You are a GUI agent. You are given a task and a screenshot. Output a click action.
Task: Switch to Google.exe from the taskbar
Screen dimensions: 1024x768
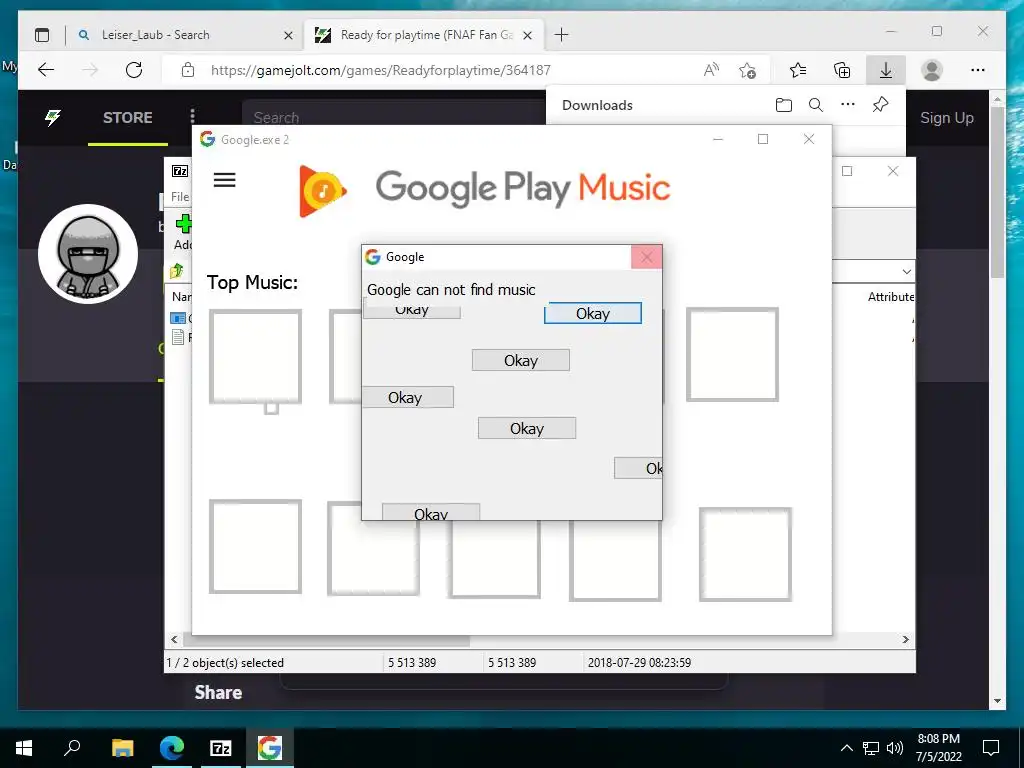pos(269,748)
